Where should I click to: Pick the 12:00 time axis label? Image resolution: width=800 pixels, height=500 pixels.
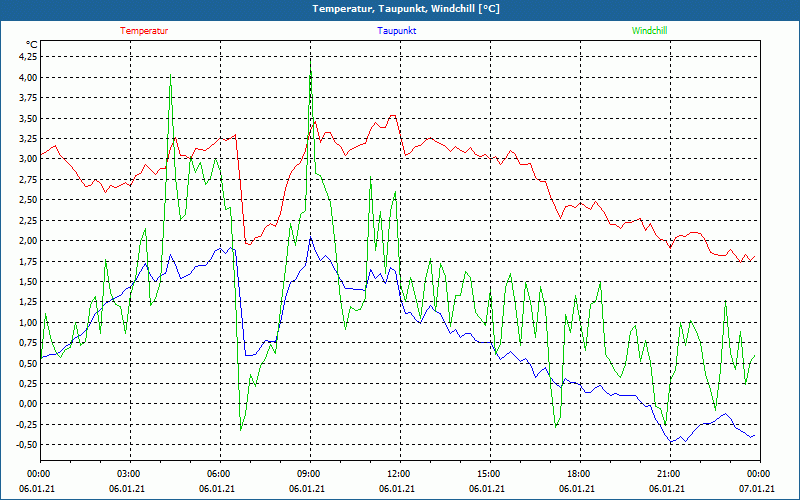point(399,473)
